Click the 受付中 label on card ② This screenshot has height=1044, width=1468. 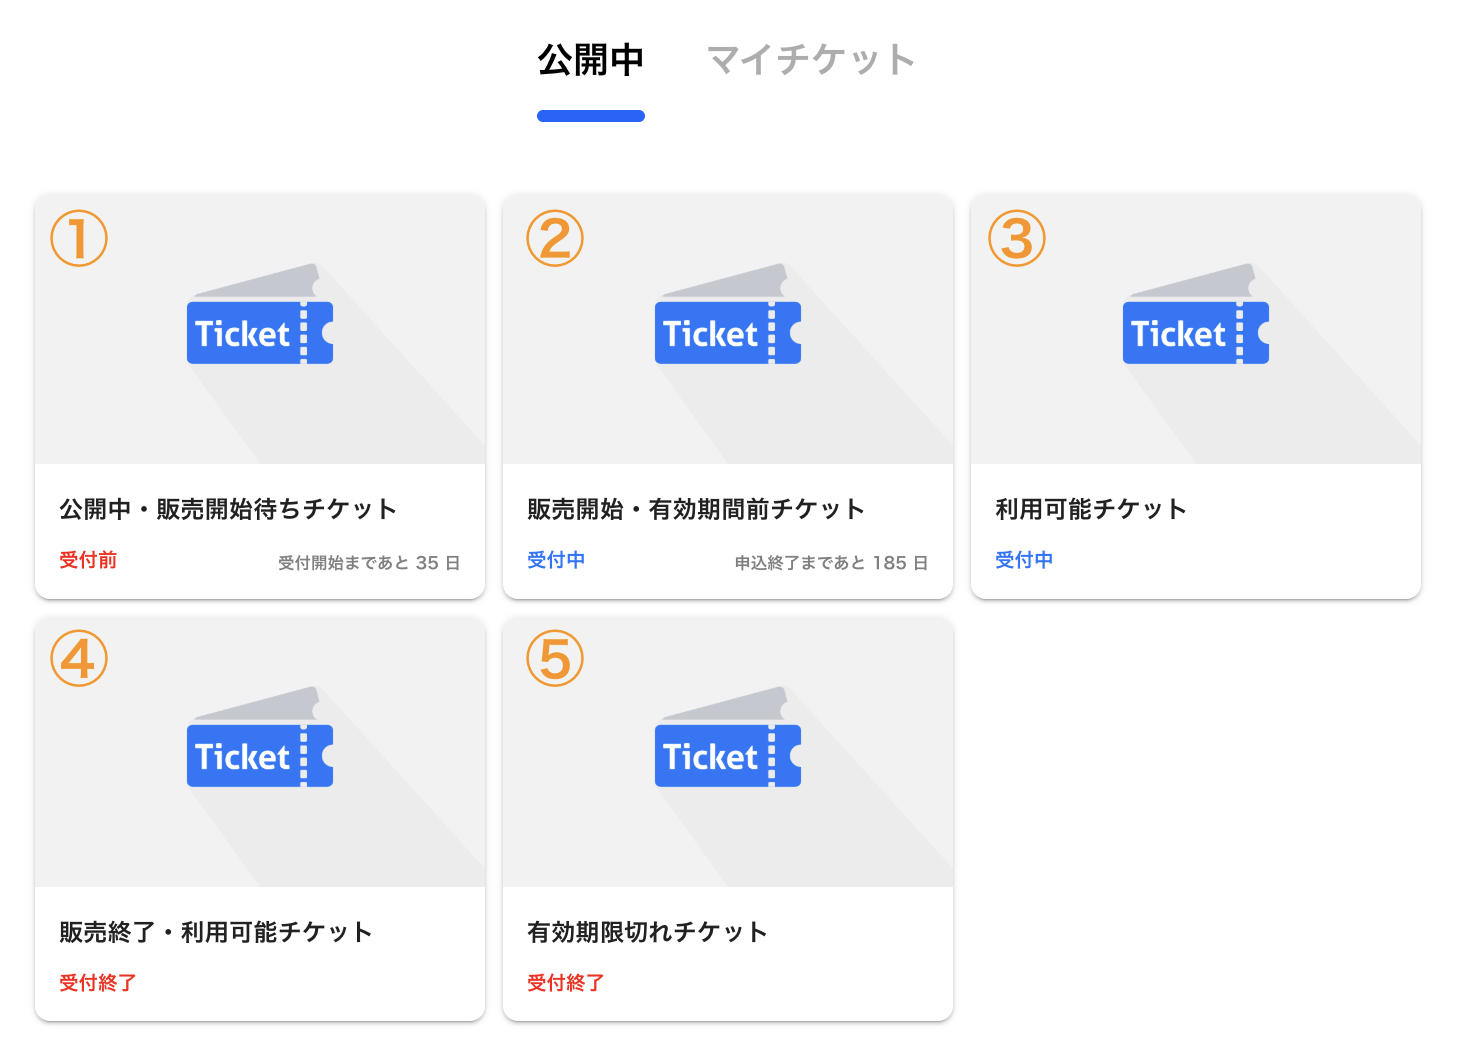[556, 560]
